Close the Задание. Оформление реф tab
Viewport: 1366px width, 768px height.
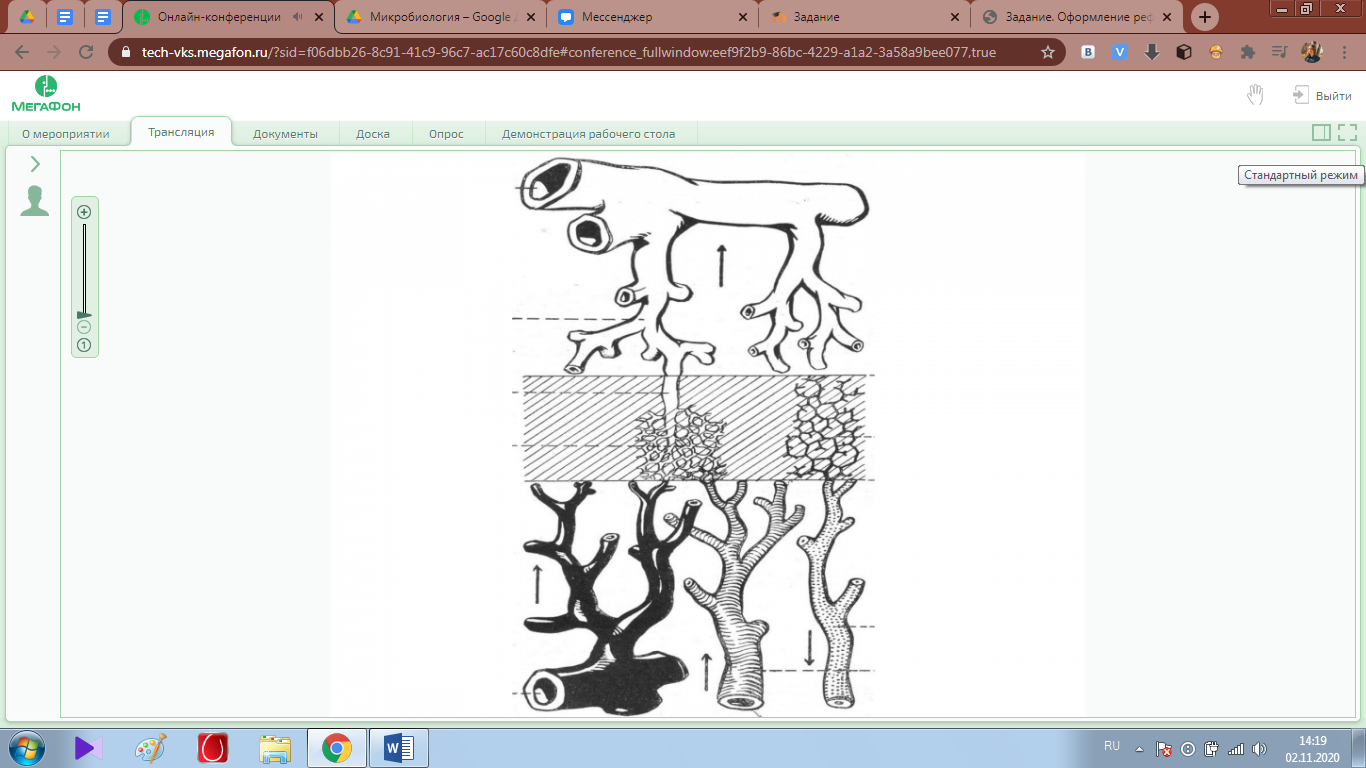click(x=1167, y=17)
